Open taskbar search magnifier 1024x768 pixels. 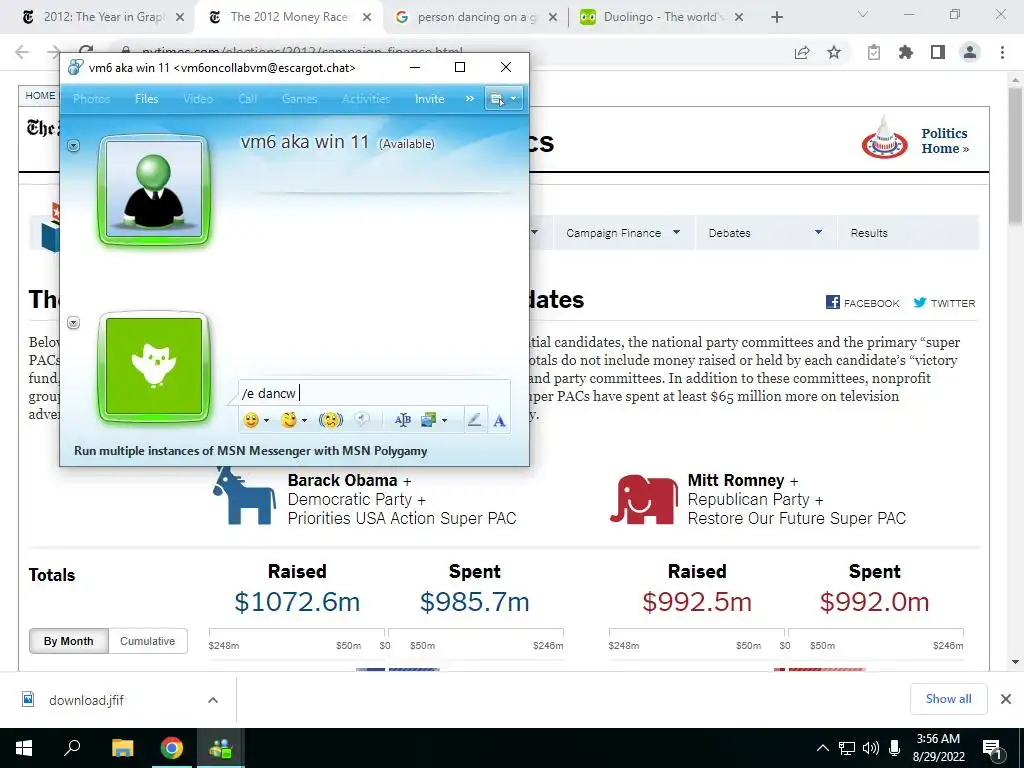(x=72, y=748)
